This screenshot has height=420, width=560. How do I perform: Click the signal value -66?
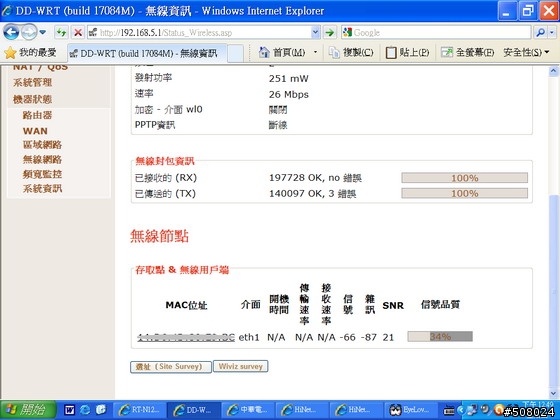click(348, 337)
